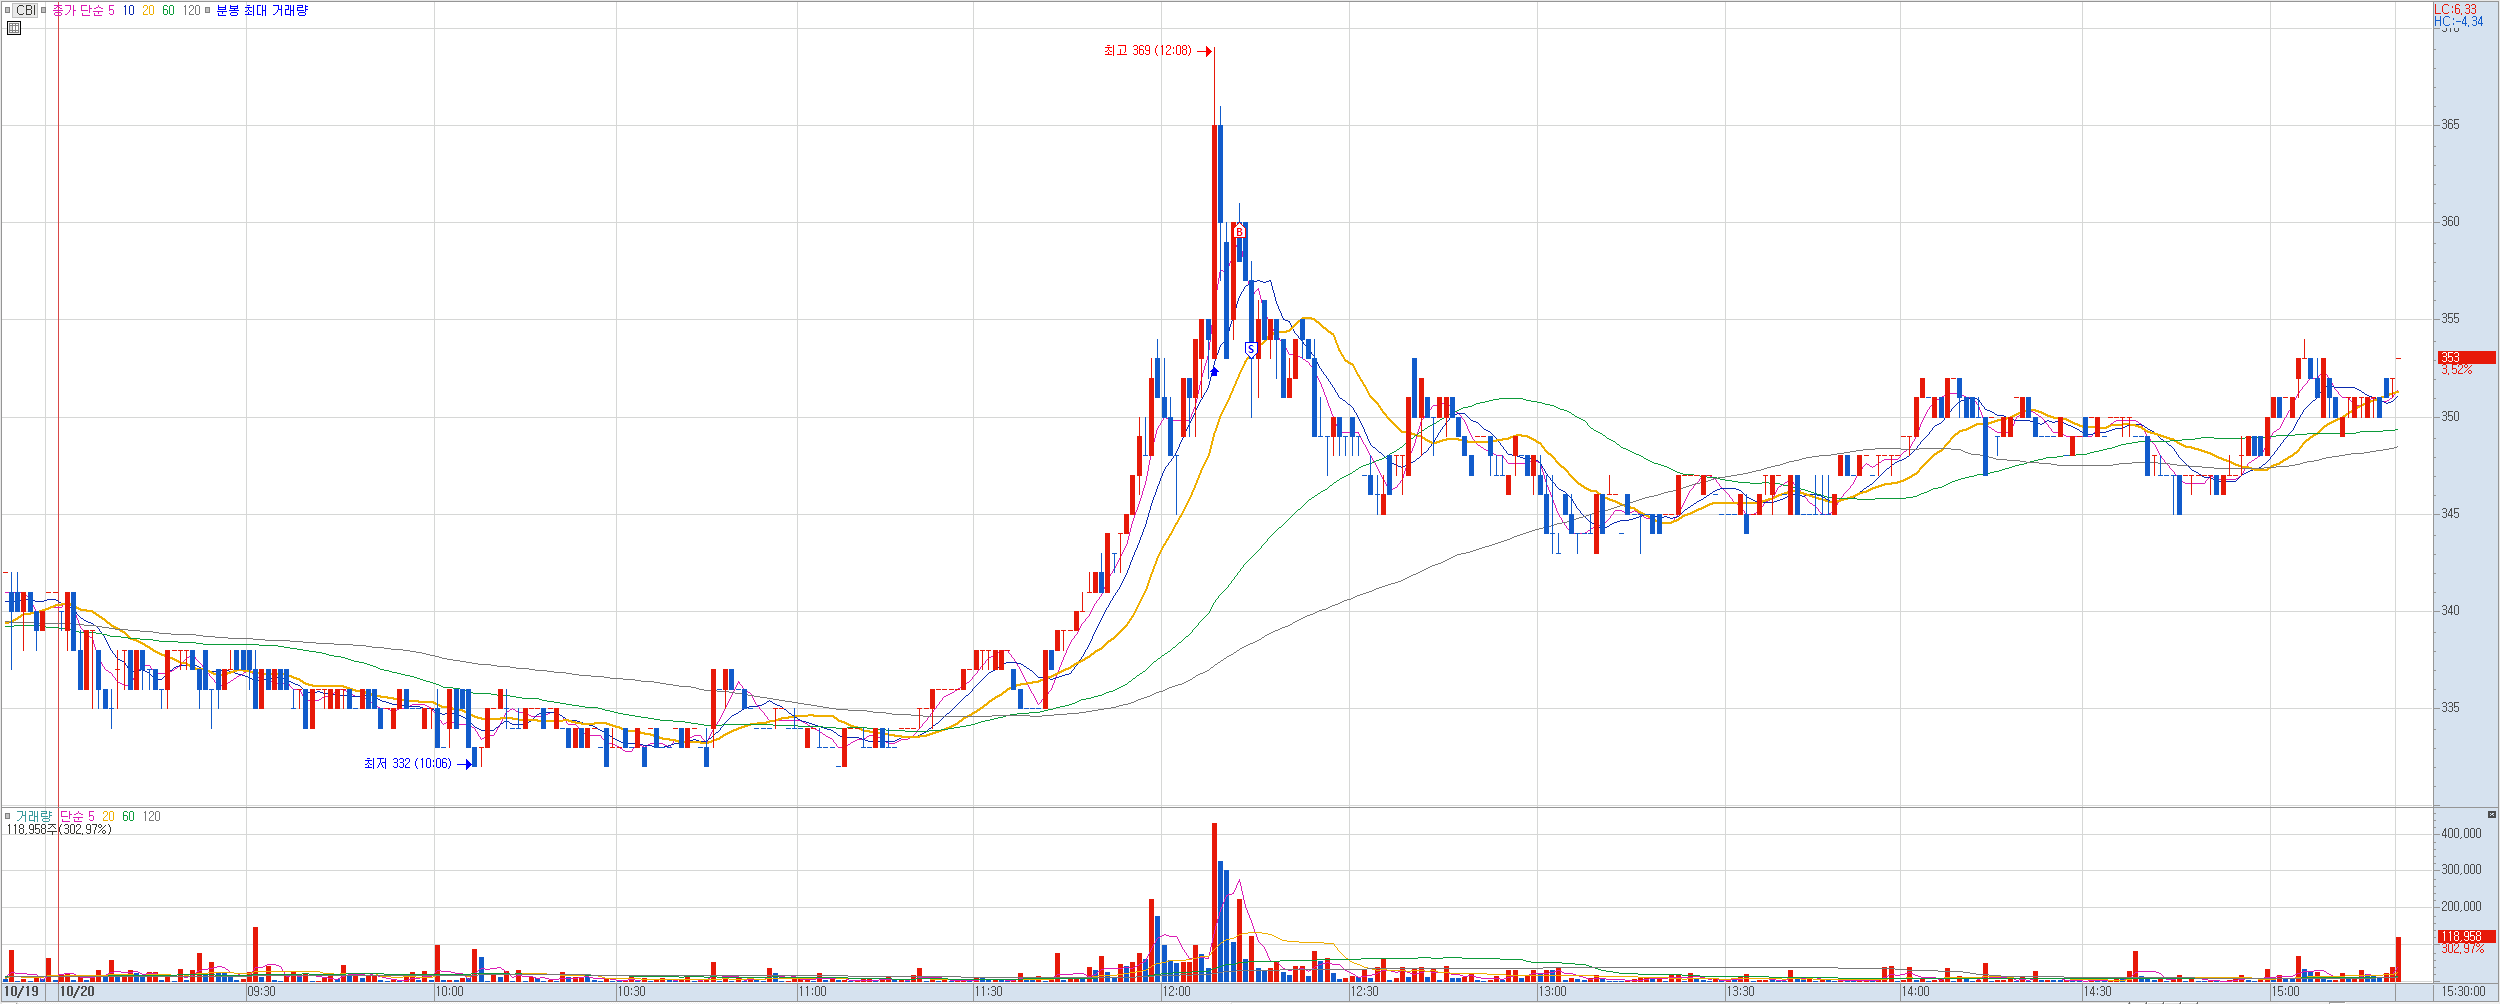Toggle square marker before 분봉 최대 거래량

click(x=207, y=11)
